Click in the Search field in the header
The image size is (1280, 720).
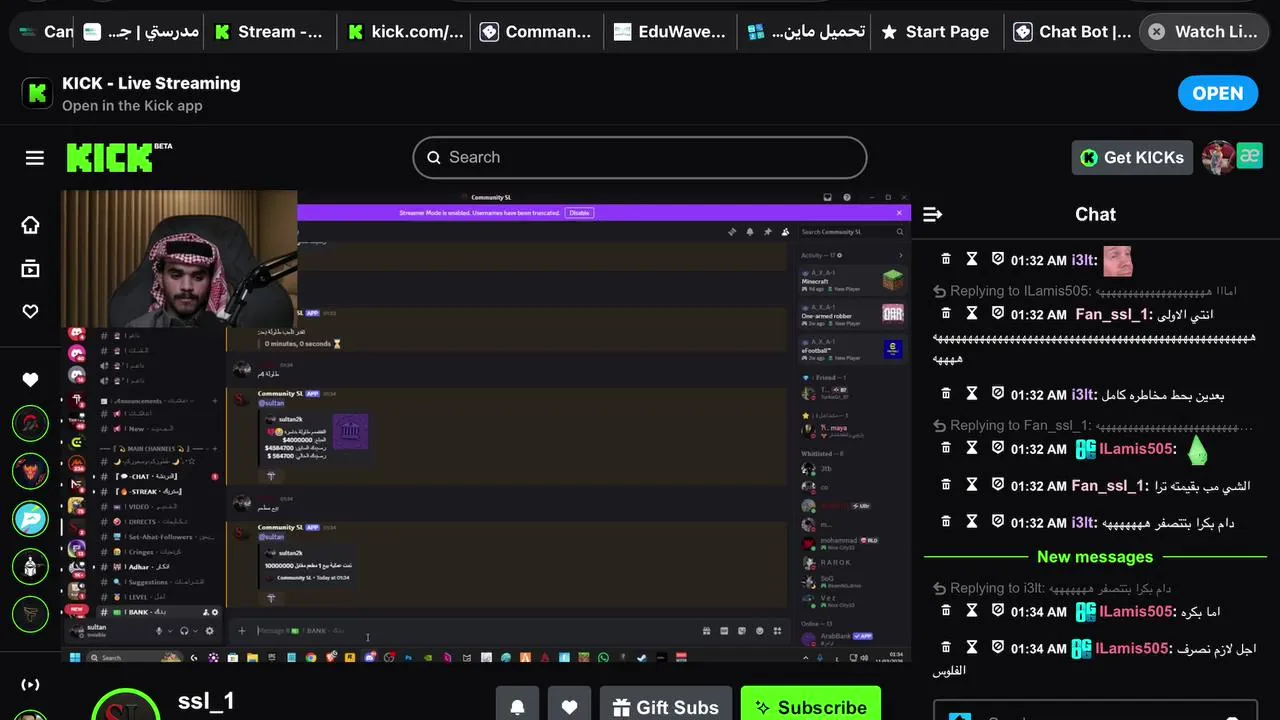pyautogui.click(x=640, y=157)
